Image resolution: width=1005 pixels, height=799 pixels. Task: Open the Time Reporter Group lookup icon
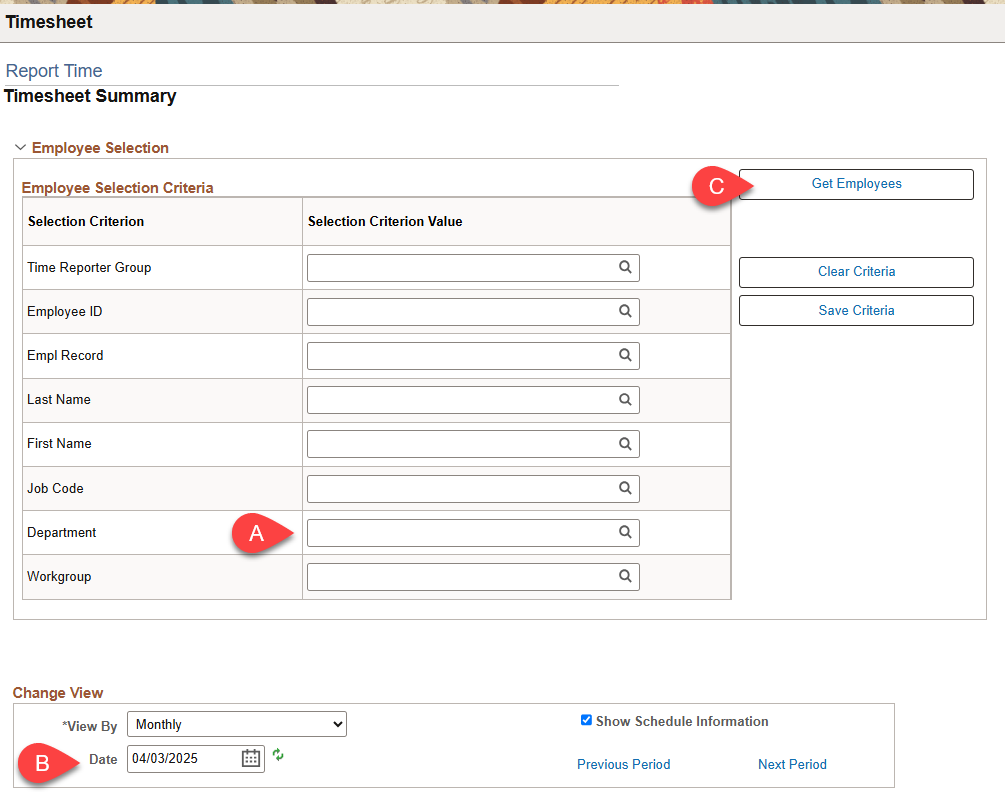tap(625, 267)
